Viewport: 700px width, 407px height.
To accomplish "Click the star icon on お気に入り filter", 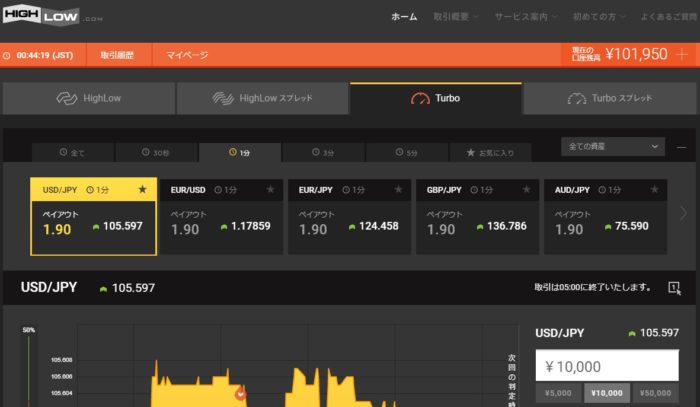I will click(471, 153).
